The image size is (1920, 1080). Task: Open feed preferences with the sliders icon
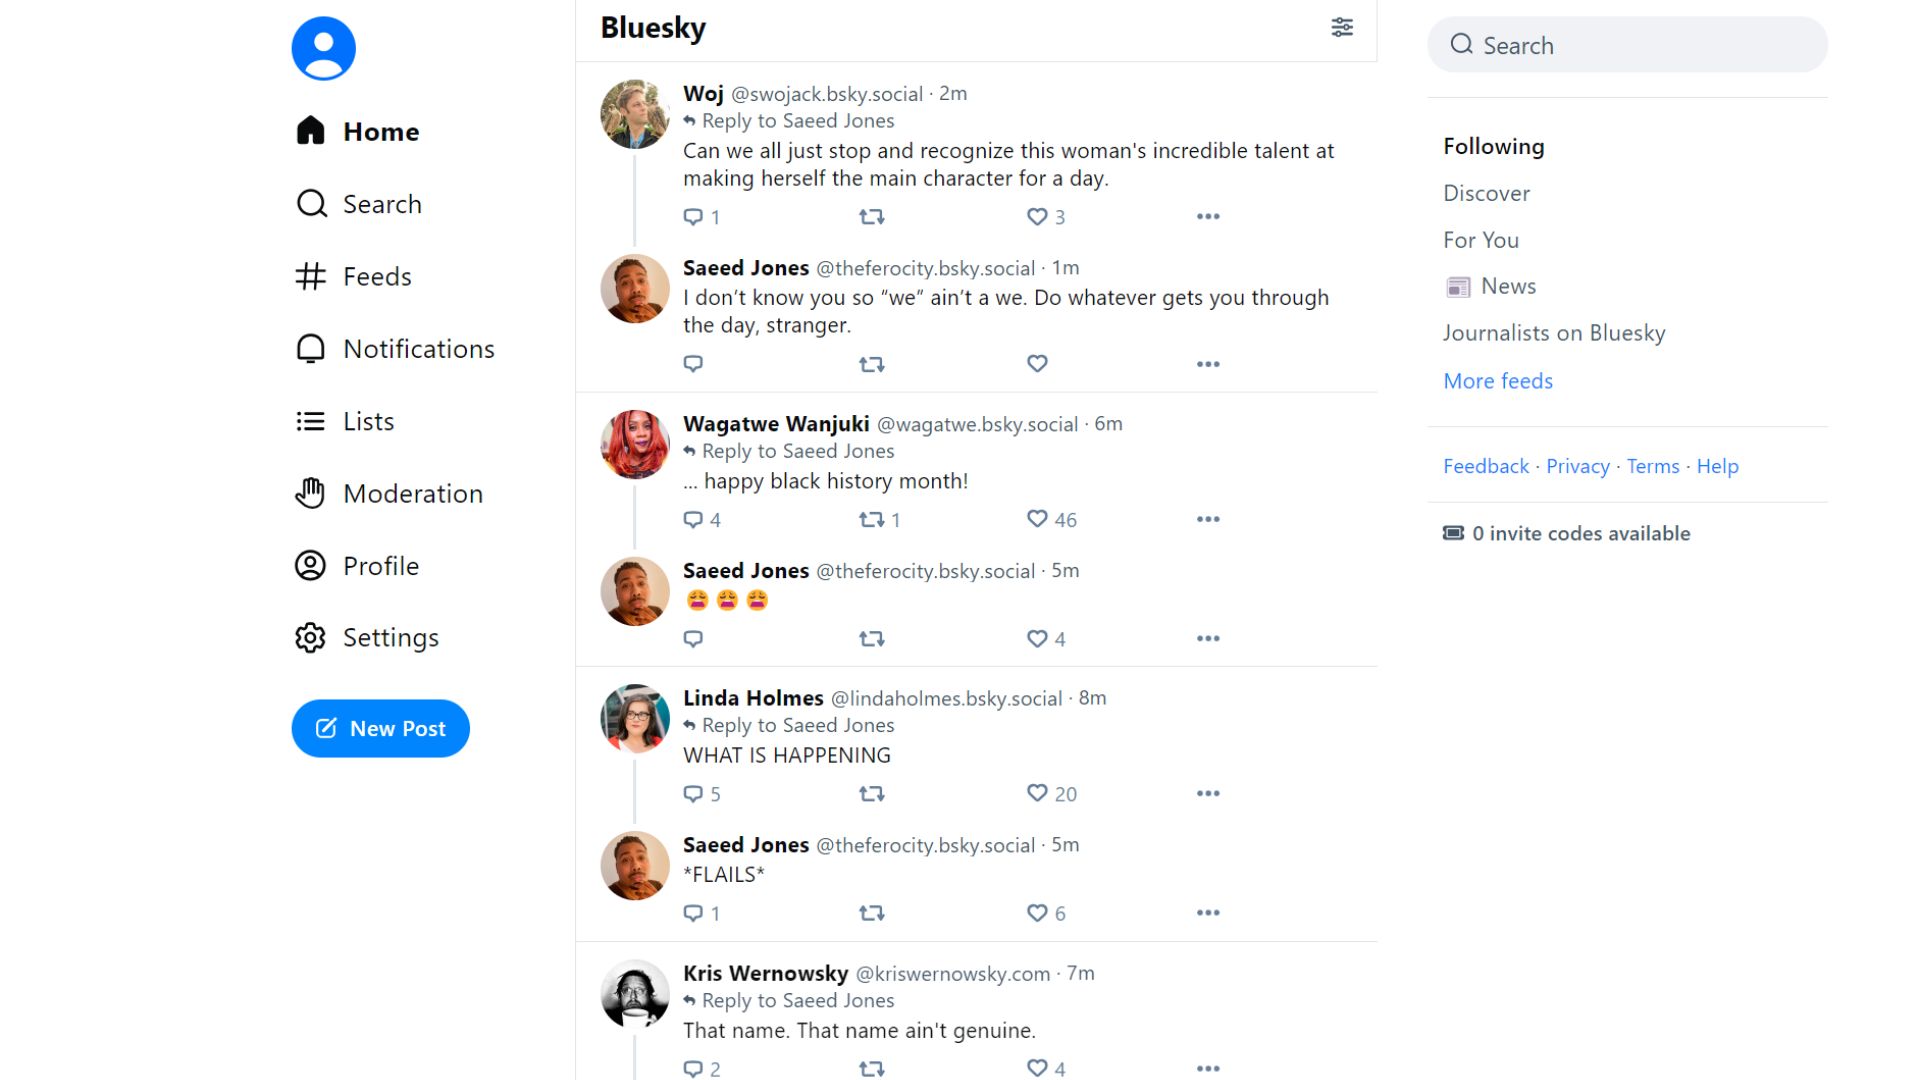pos(1342,28)
